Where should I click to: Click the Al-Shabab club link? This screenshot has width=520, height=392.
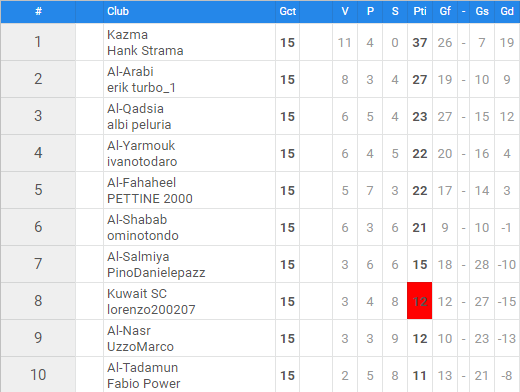(137, 220)
